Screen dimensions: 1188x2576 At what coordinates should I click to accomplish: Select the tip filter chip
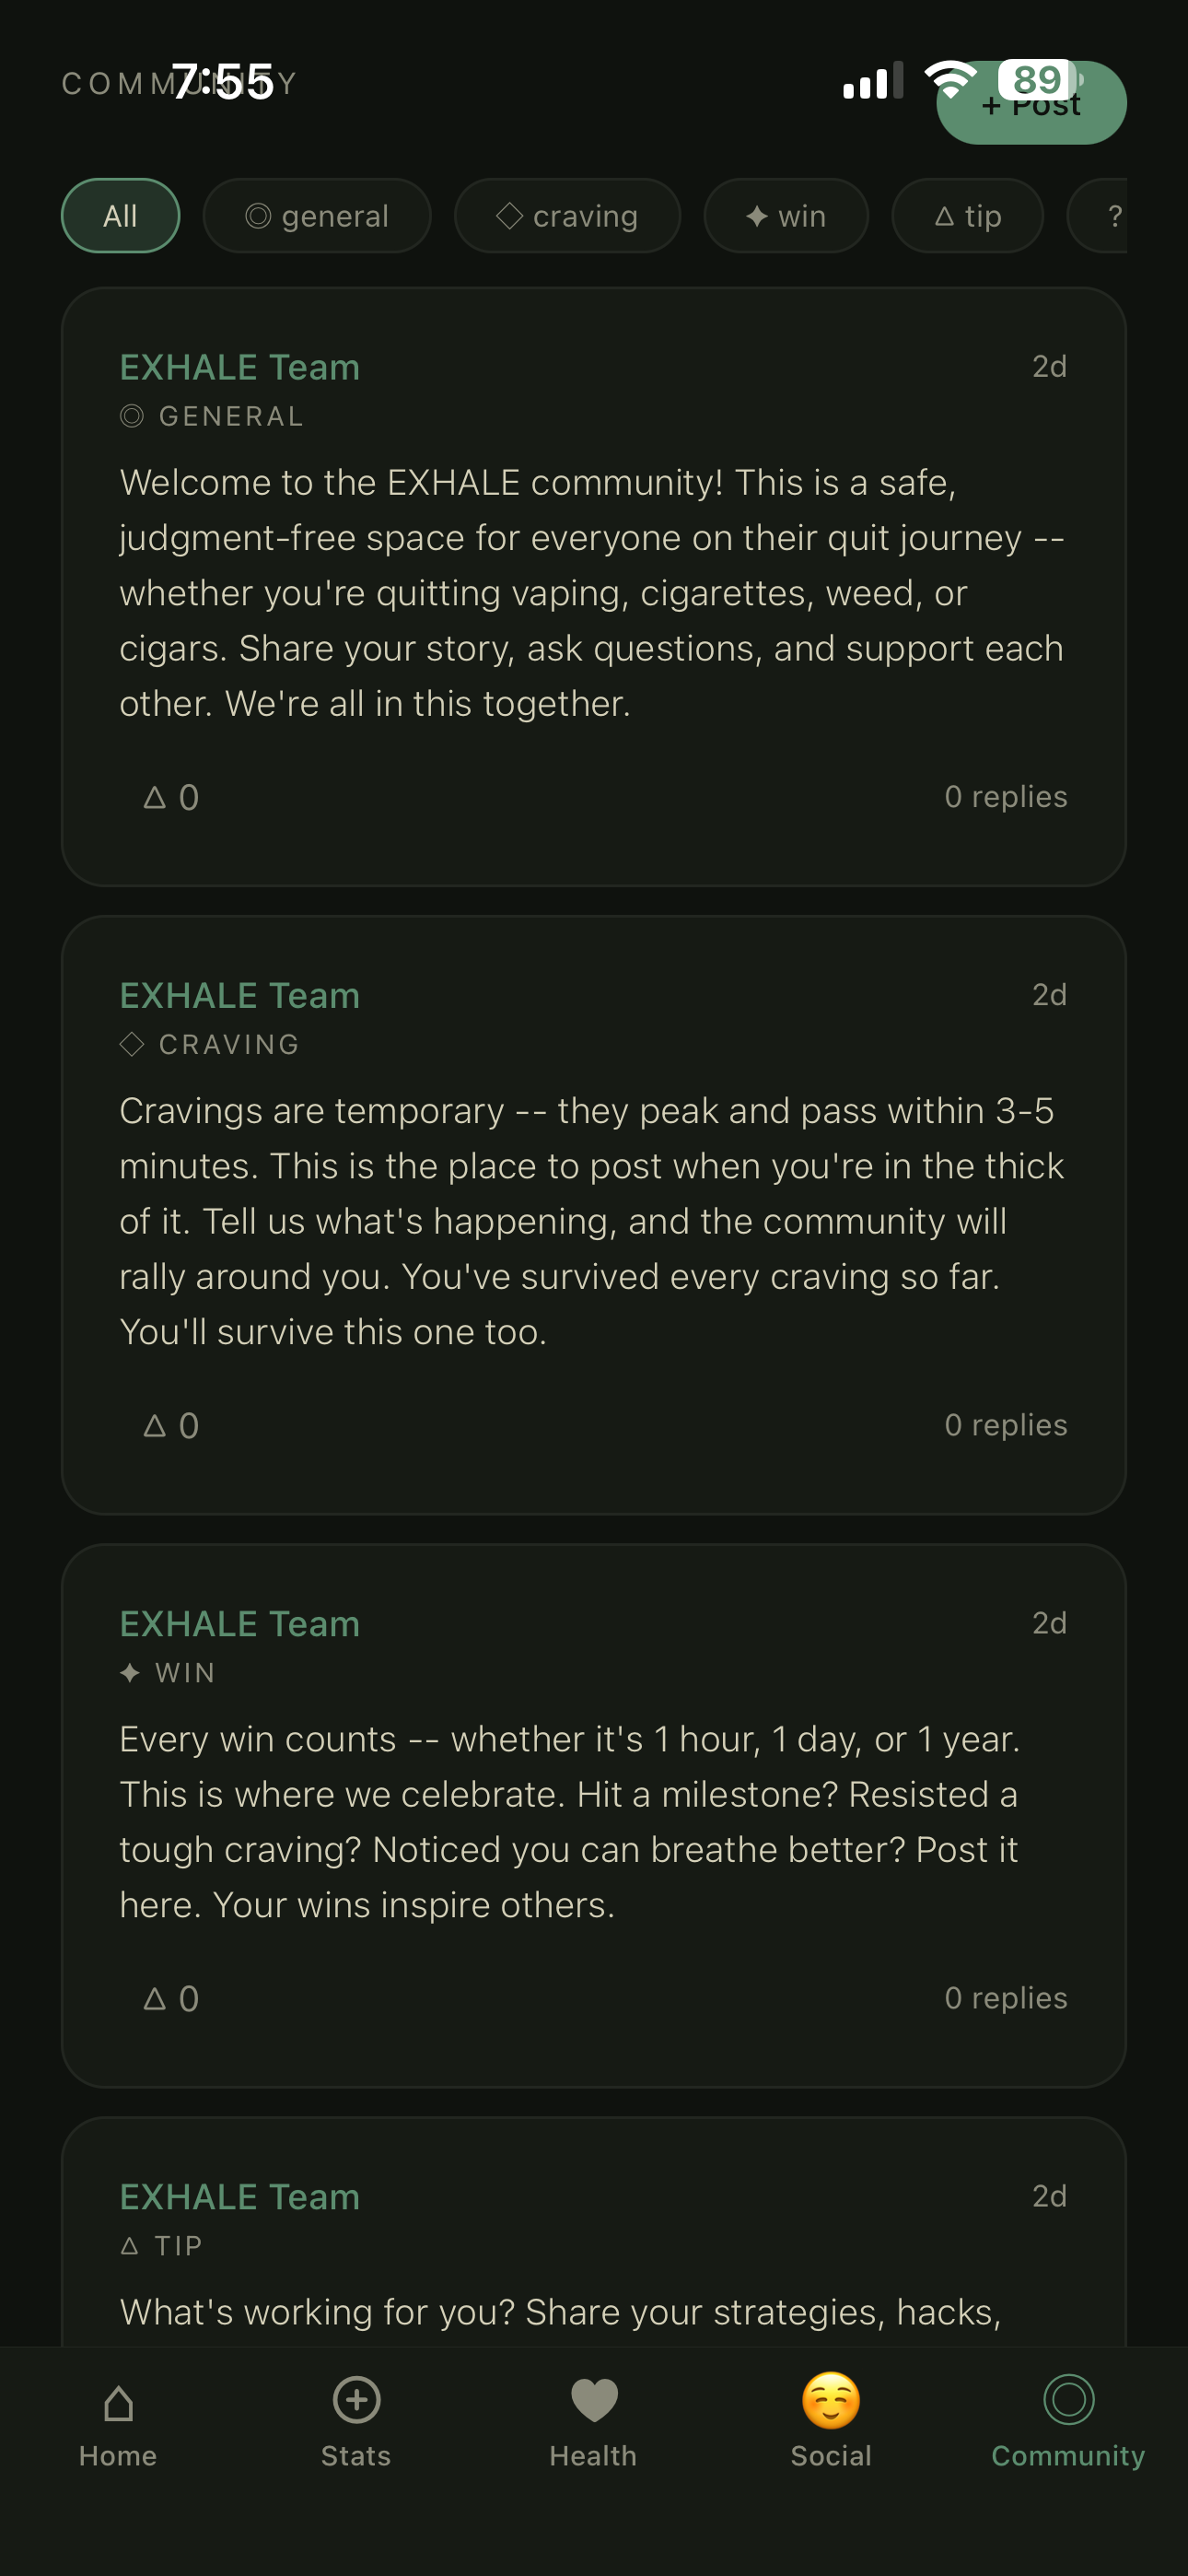[x=967, y=215]
